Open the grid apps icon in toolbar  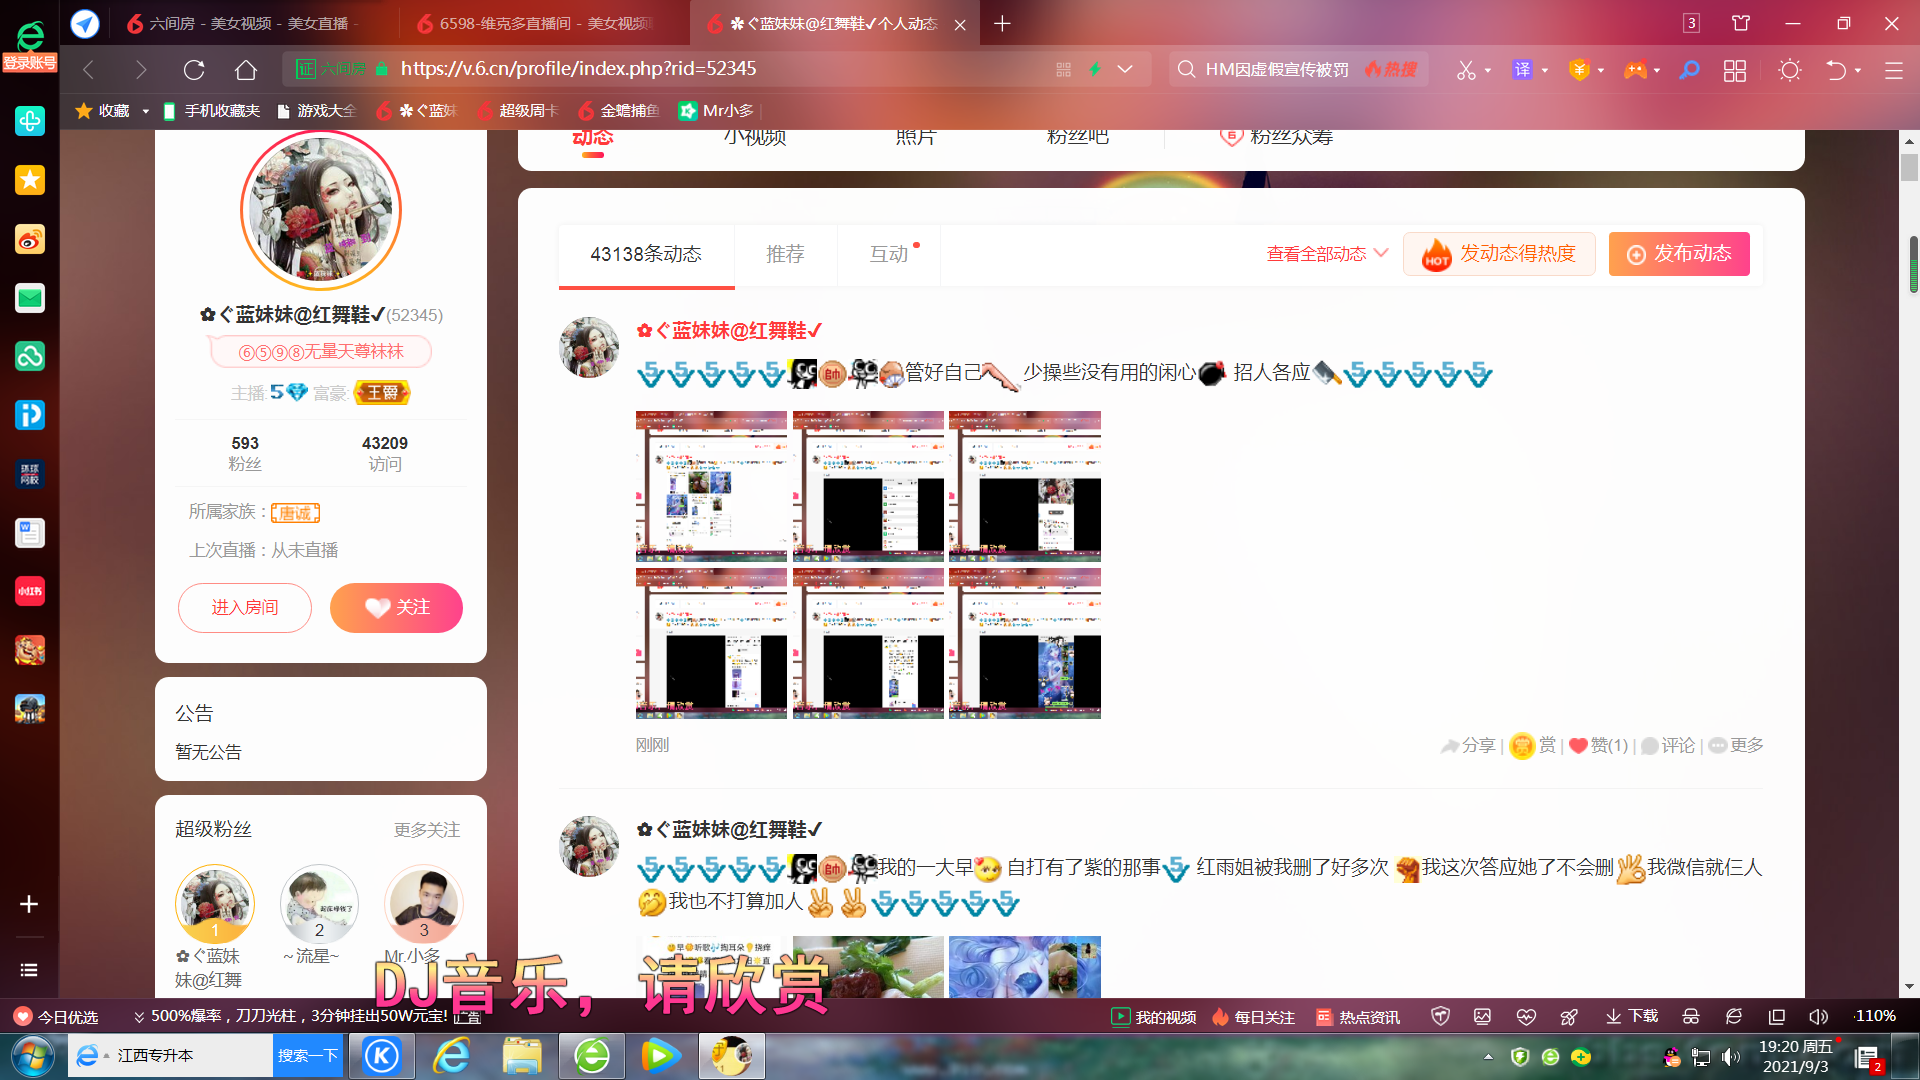click(x=1735, y=70)
